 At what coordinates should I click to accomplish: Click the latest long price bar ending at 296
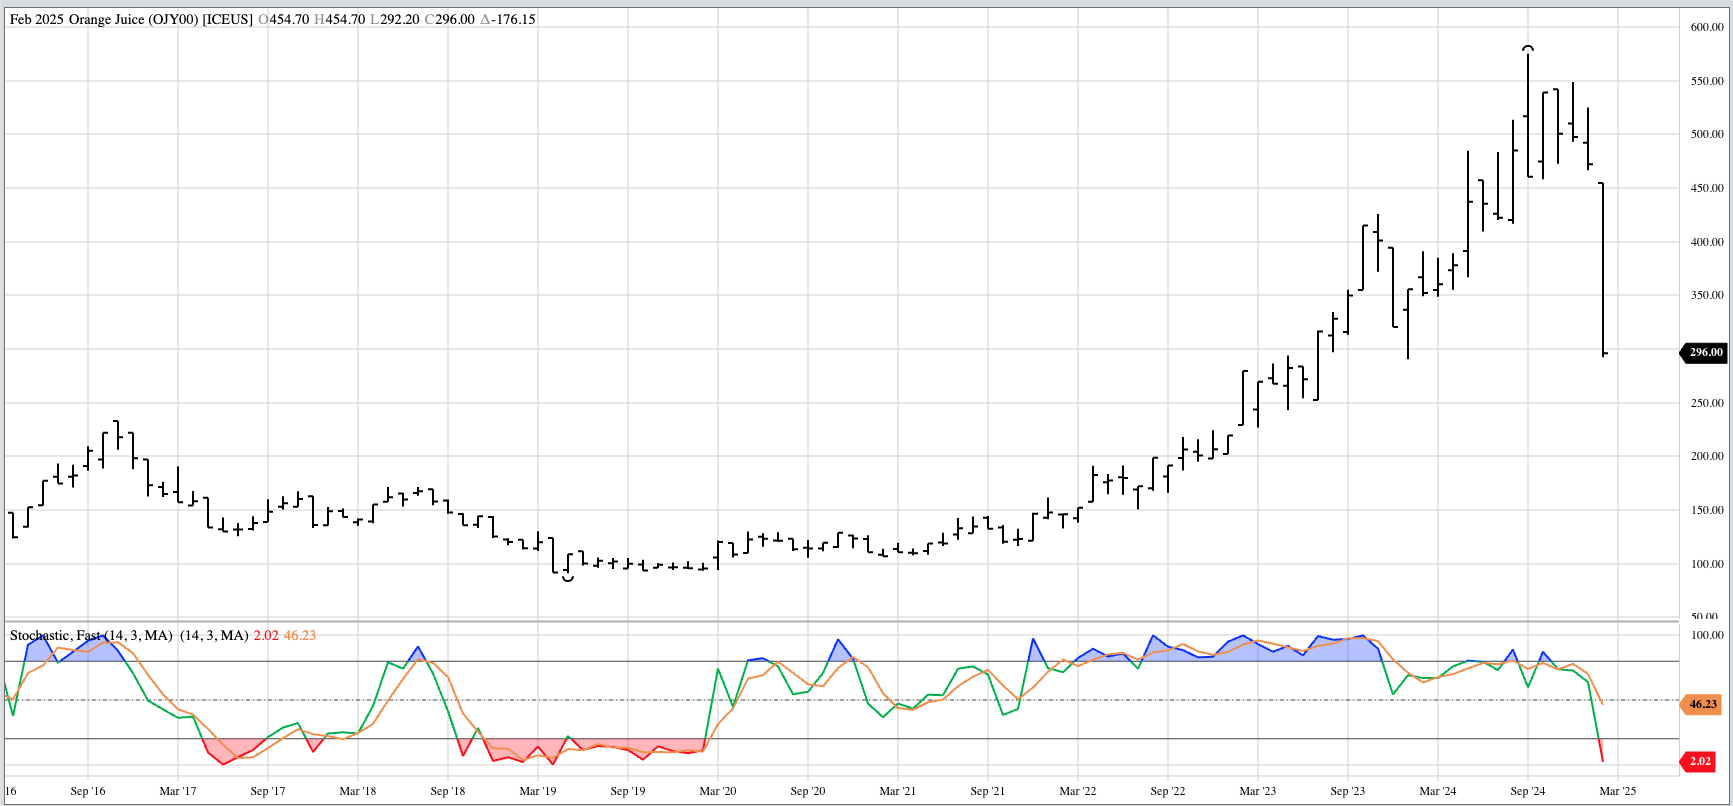pos(1603,270)
